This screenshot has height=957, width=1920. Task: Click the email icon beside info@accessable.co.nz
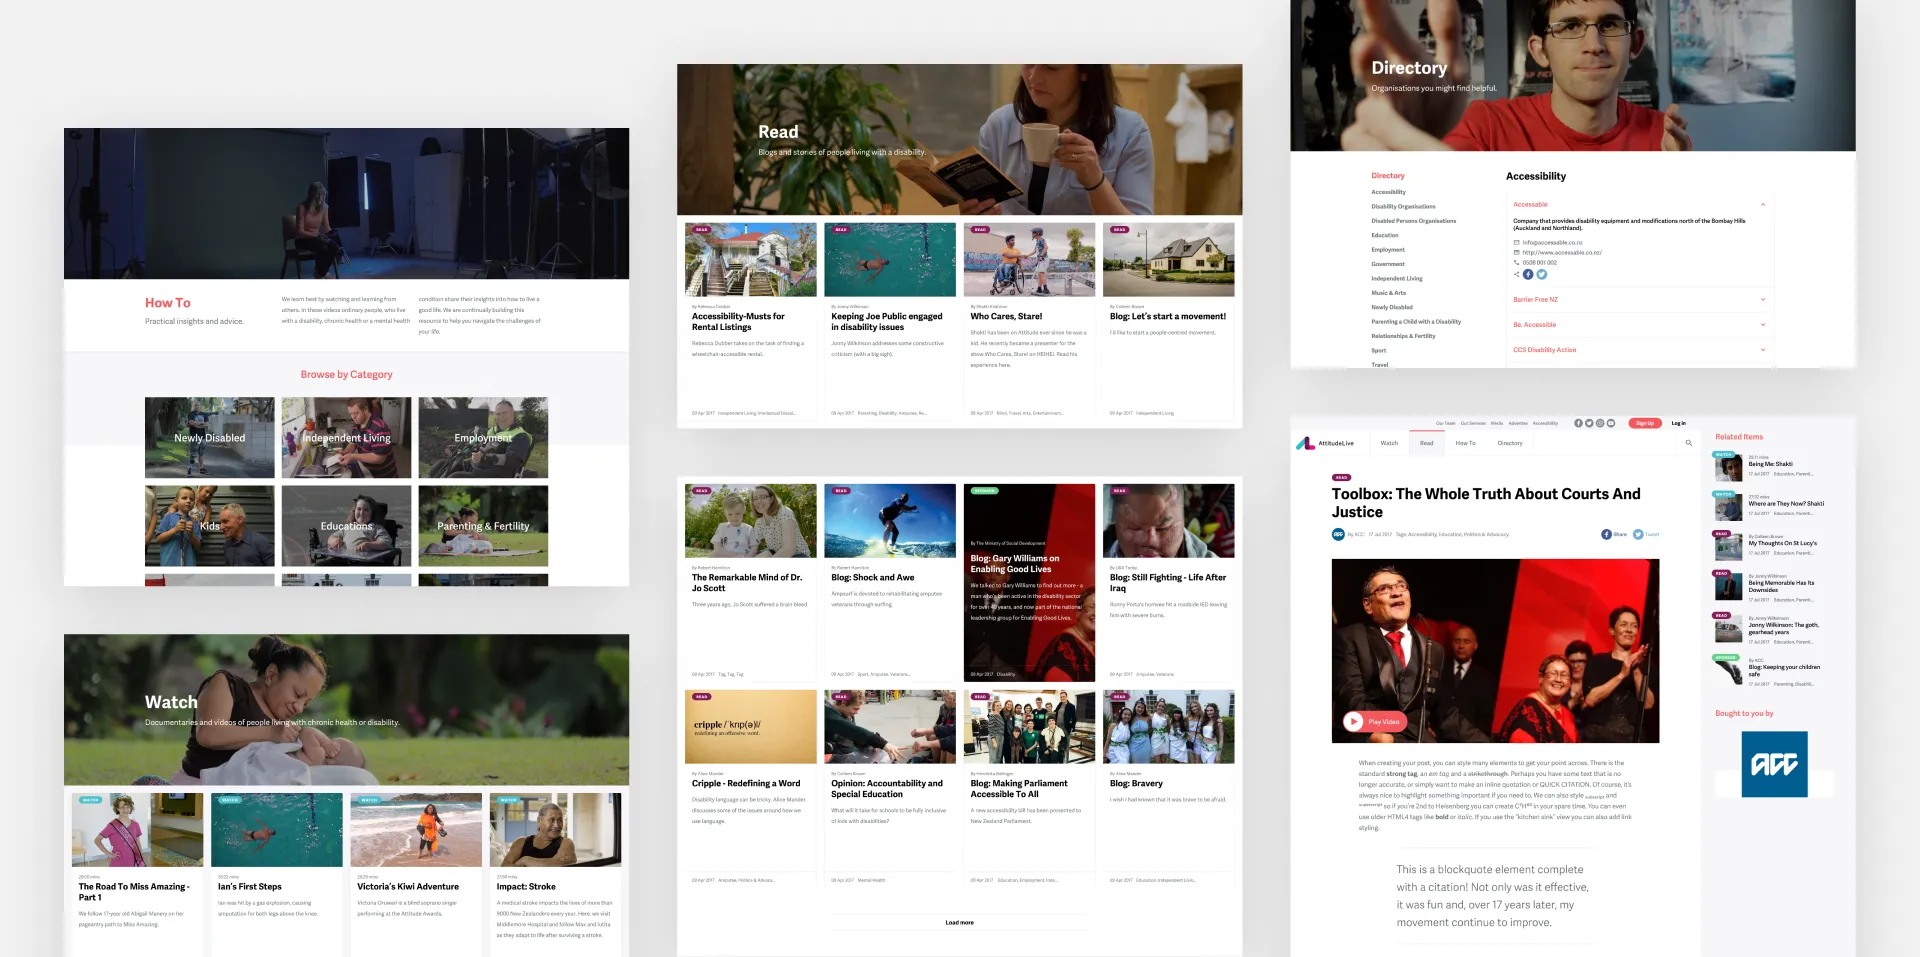[1517, 242]
